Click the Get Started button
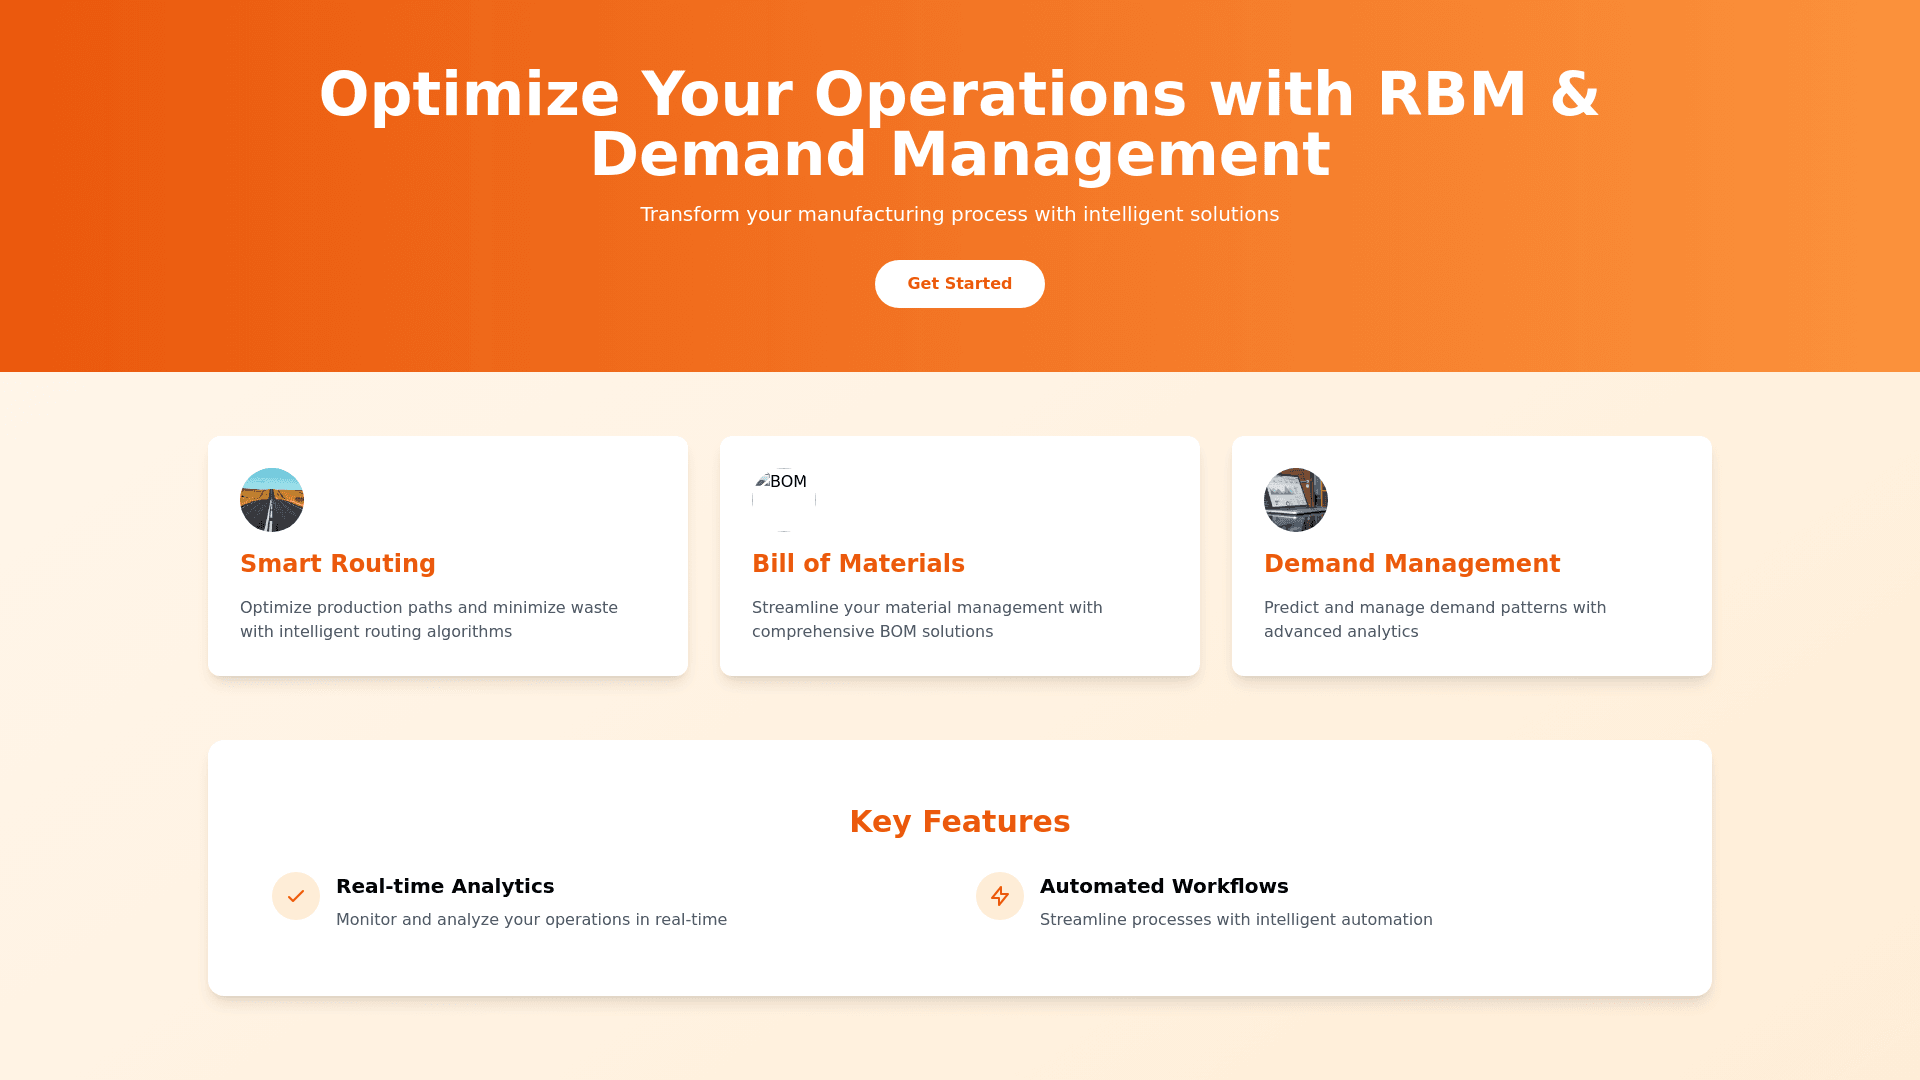Viewport: 1920px width, 1080px height. pyautogui.click(x=959, y=284)
